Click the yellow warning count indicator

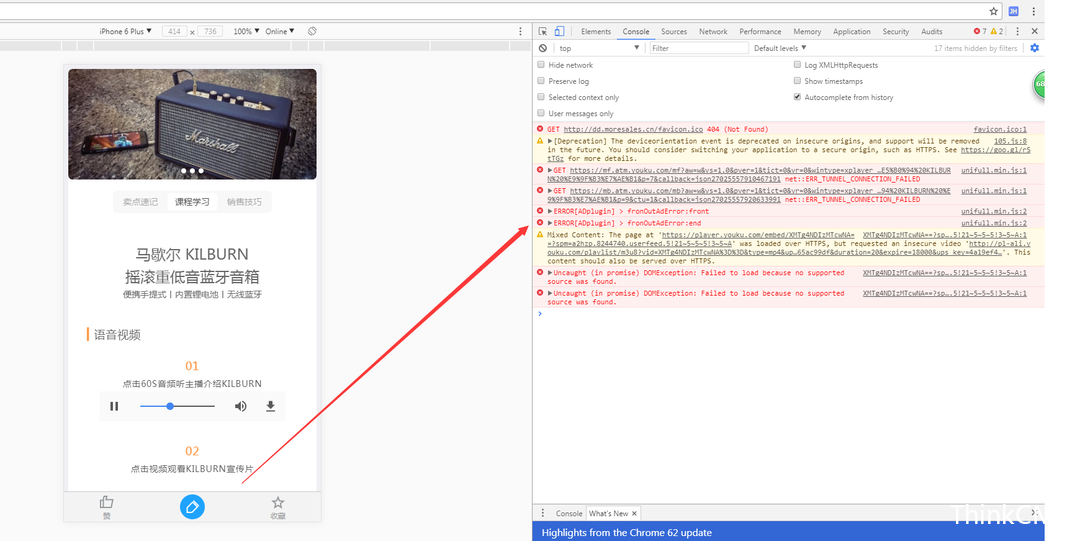point(996,31)
